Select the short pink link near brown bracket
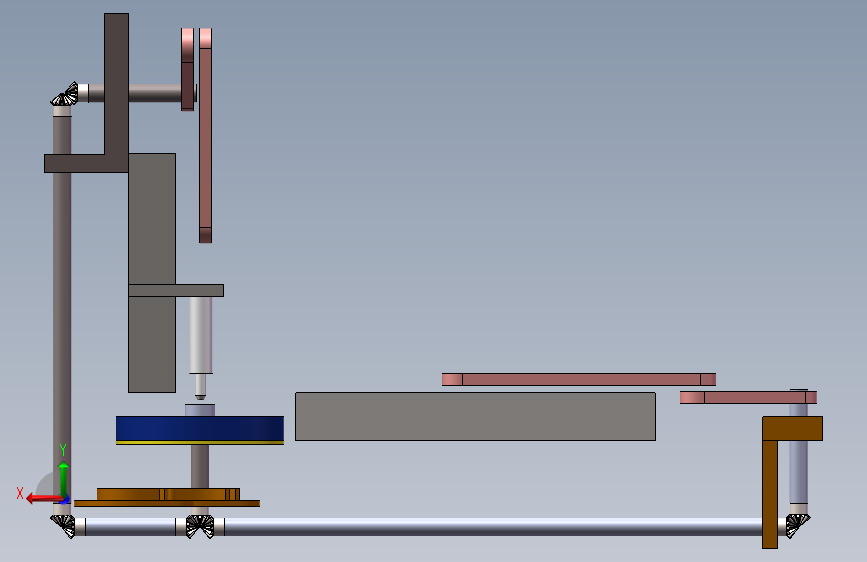Image resolution: width=867 pixels, height=562 pixels. [748, 397]
